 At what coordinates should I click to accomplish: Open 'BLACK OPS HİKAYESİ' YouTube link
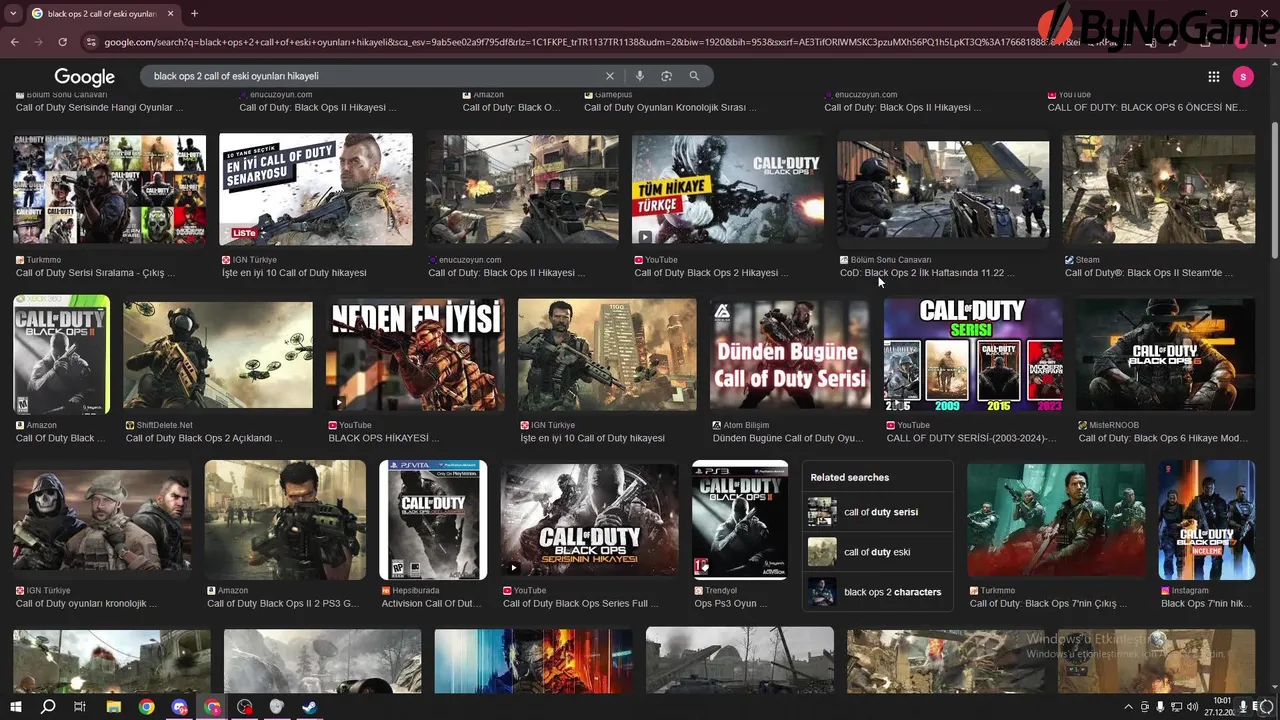point(385,438)
